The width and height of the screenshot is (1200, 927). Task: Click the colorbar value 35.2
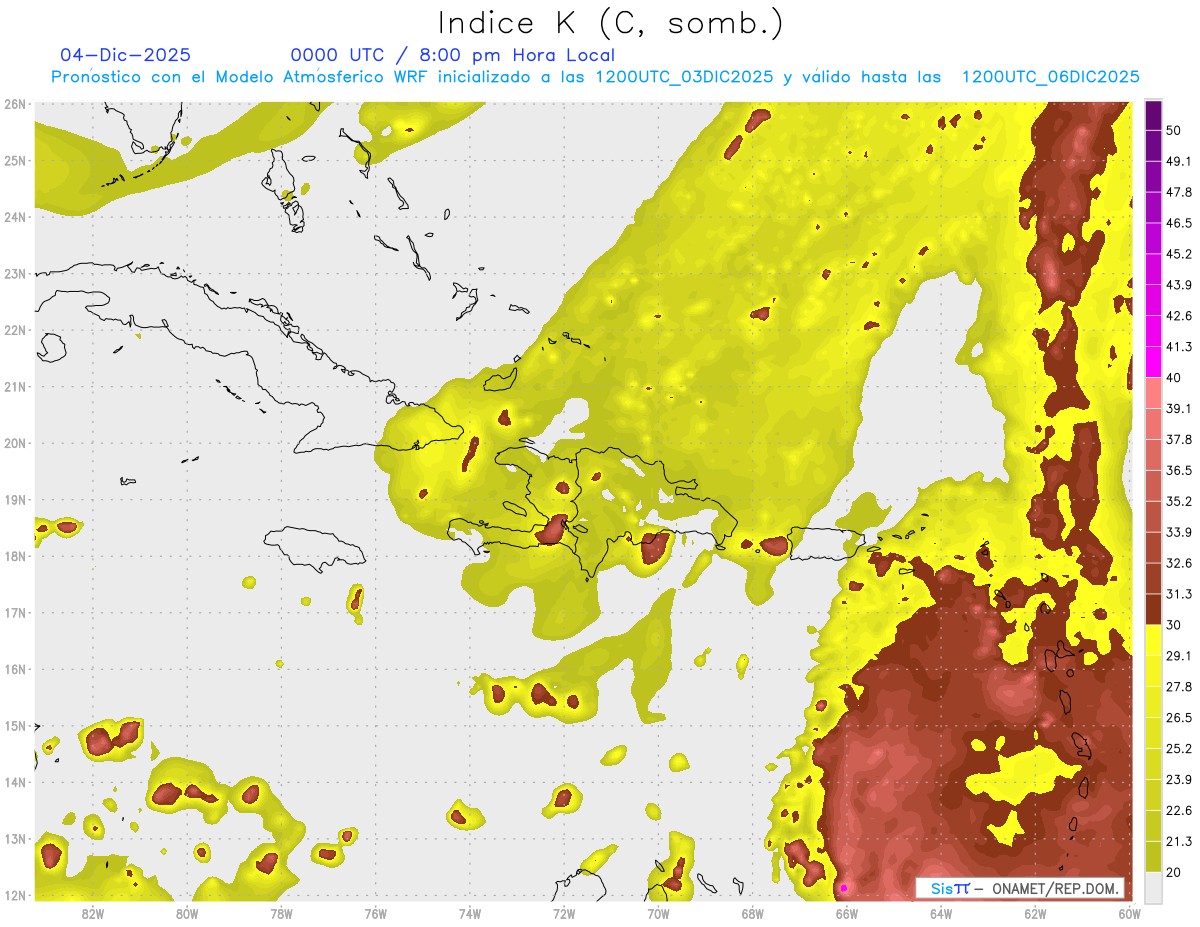[1178, 501]
